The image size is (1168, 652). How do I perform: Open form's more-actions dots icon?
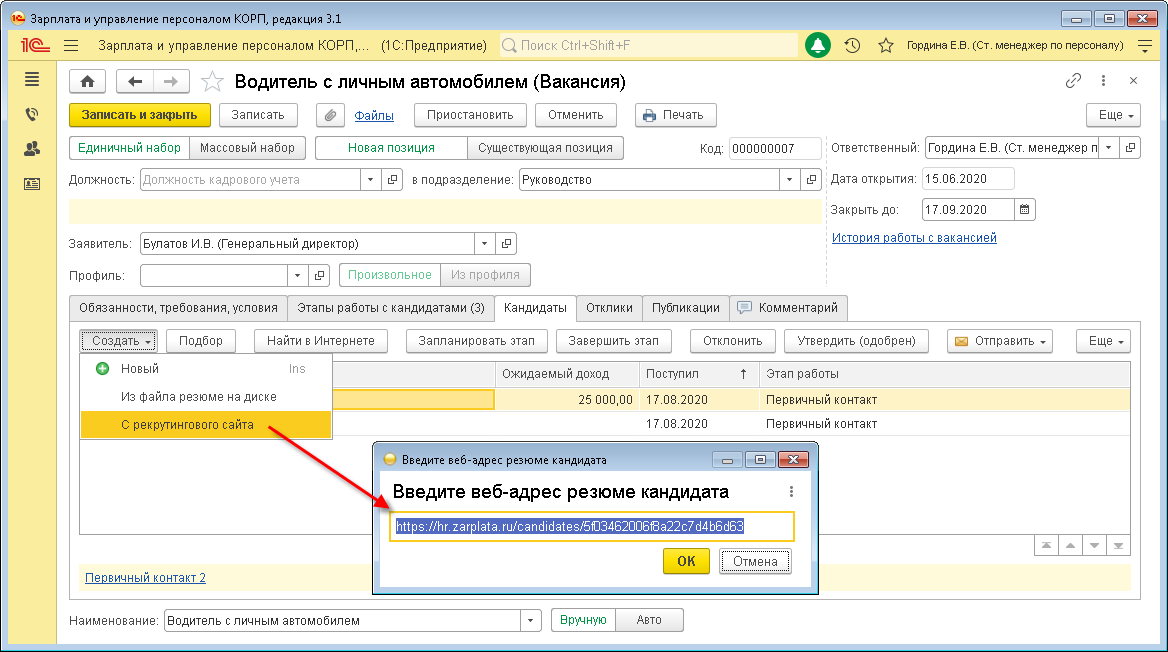1103,80
